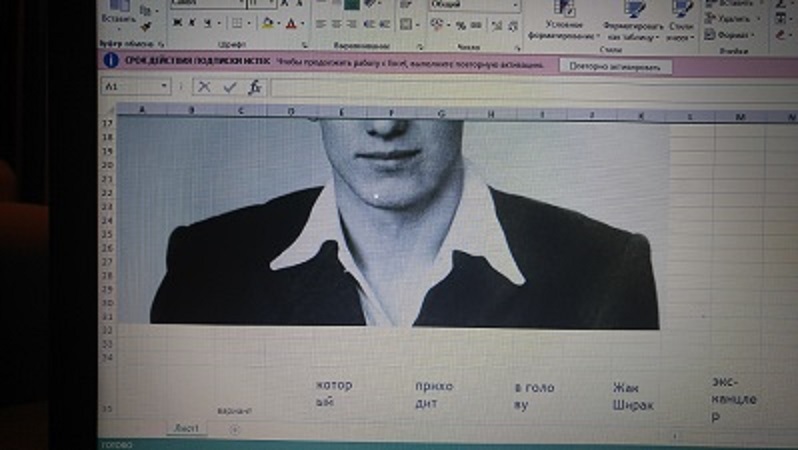Toggle italic formatting in Font group
The height and width of the screenshot is (450, 798).
(193, 23)
